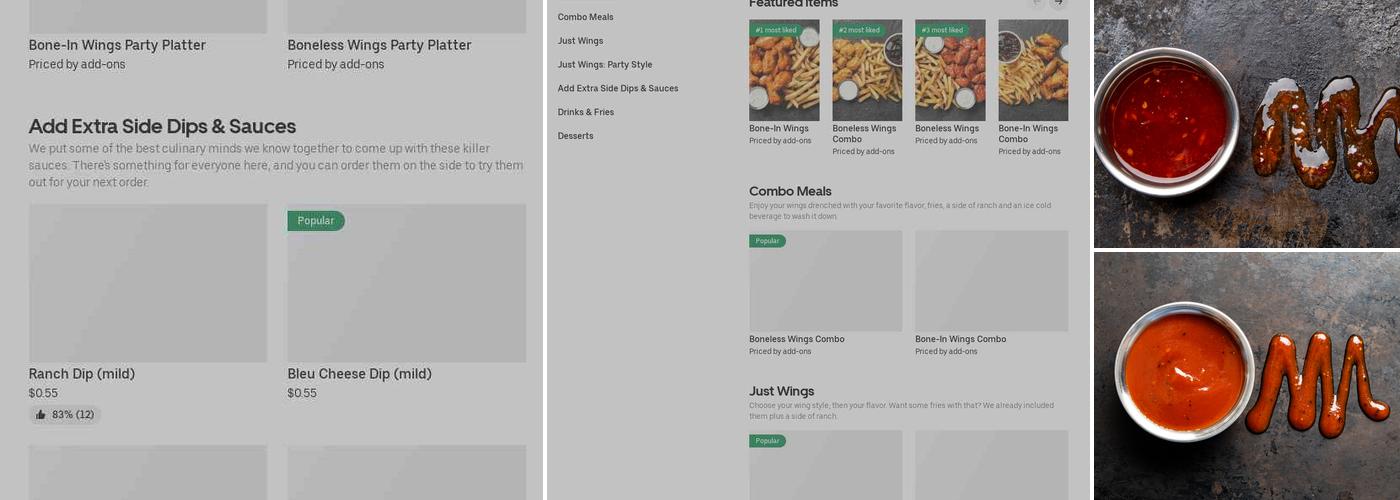Click the #3 most liked badge

pyautogui.click(x=942, y=31)
